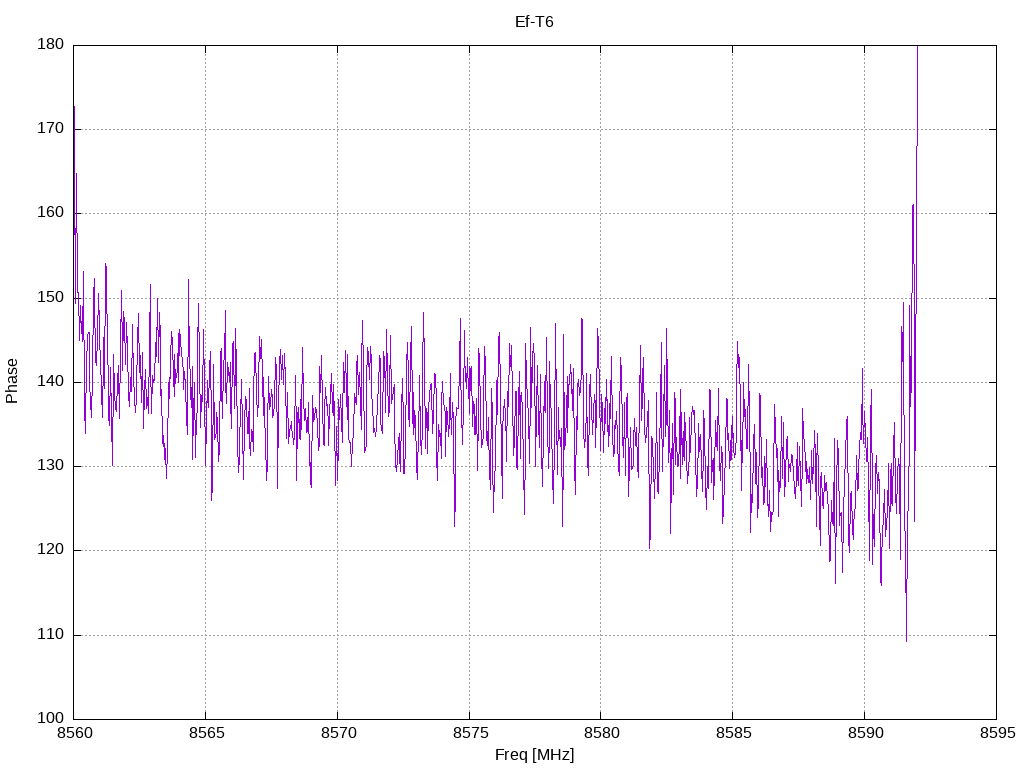Click the Freq [MHz] x-axis label
1024x768 pixels.
[x=534, y=754]
